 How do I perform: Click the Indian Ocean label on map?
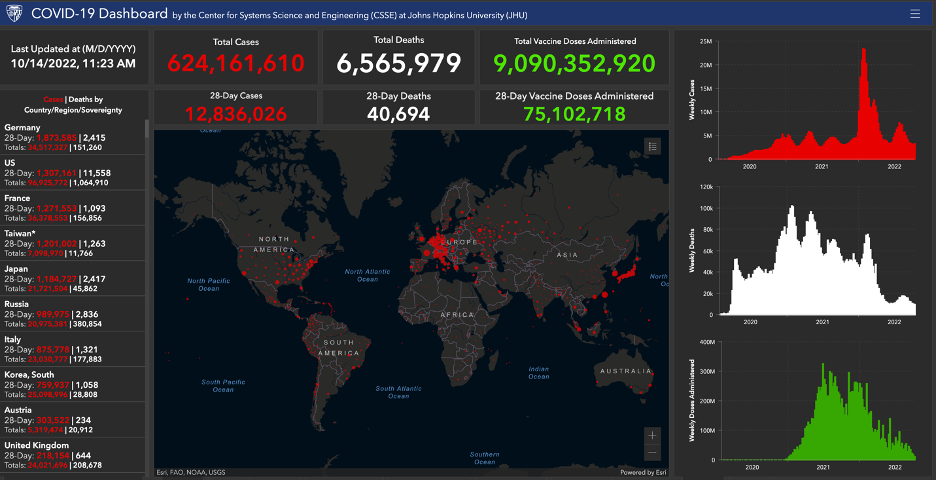538,373
